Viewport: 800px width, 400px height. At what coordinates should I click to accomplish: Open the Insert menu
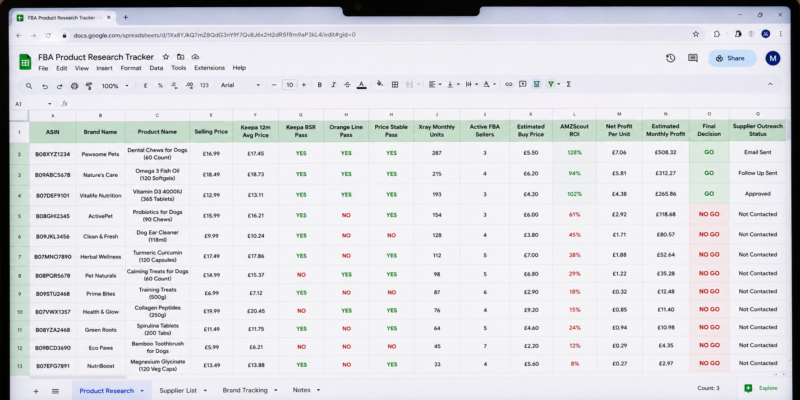pos(105,68)
